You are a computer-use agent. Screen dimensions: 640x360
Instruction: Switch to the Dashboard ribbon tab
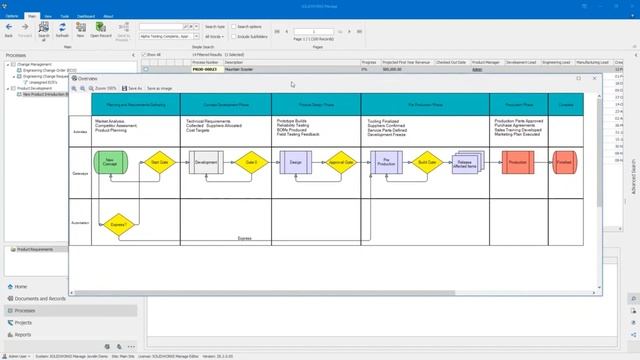[86, 16]
